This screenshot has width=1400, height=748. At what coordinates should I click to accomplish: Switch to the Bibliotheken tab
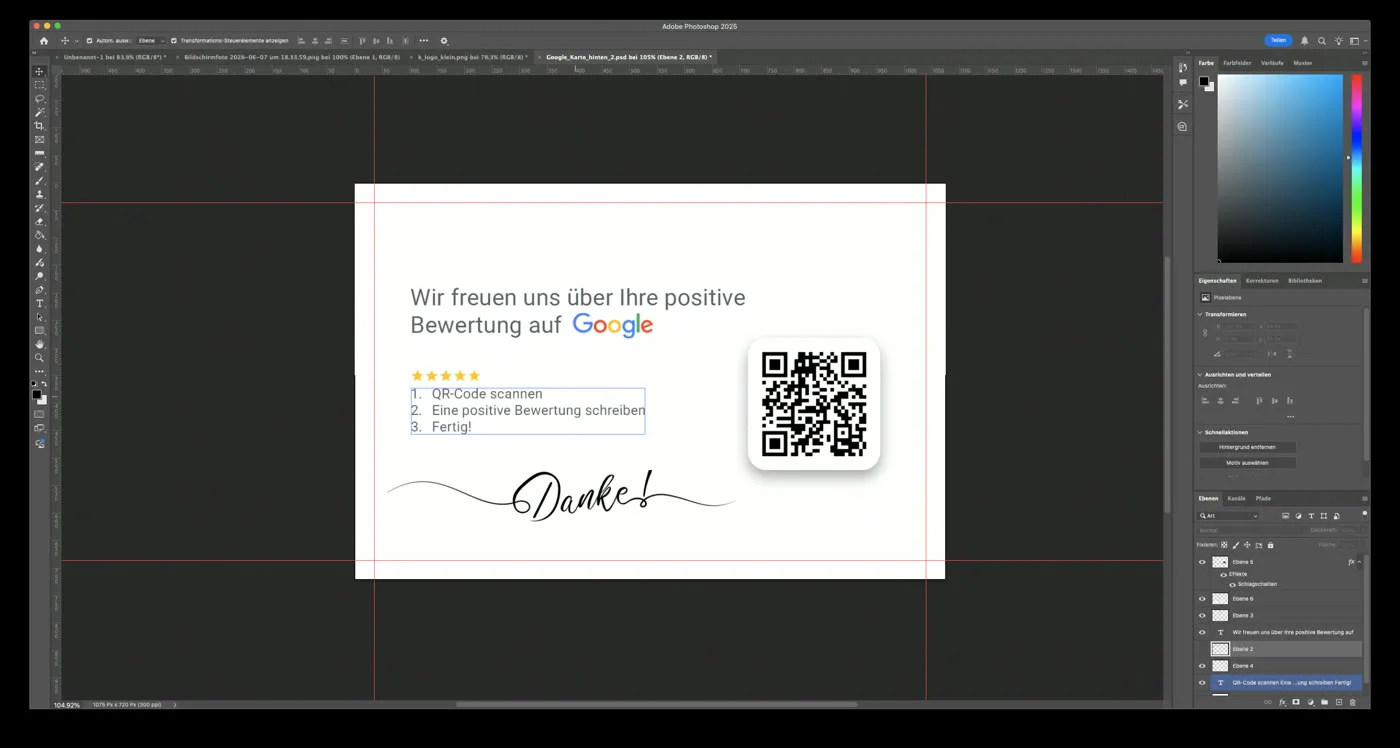pos(1305,281)
